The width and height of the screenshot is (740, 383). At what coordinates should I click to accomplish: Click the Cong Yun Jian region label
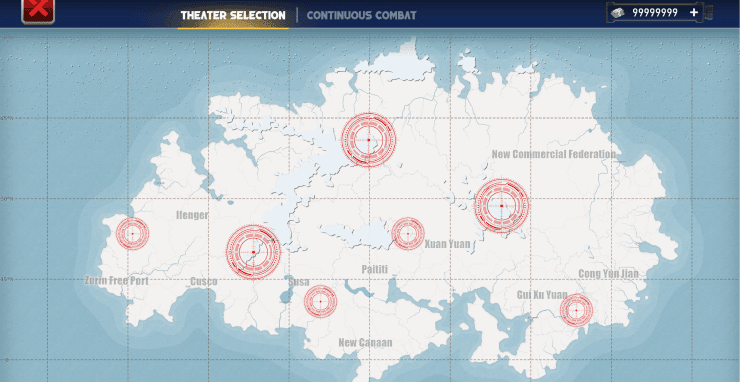click(609, 274)
